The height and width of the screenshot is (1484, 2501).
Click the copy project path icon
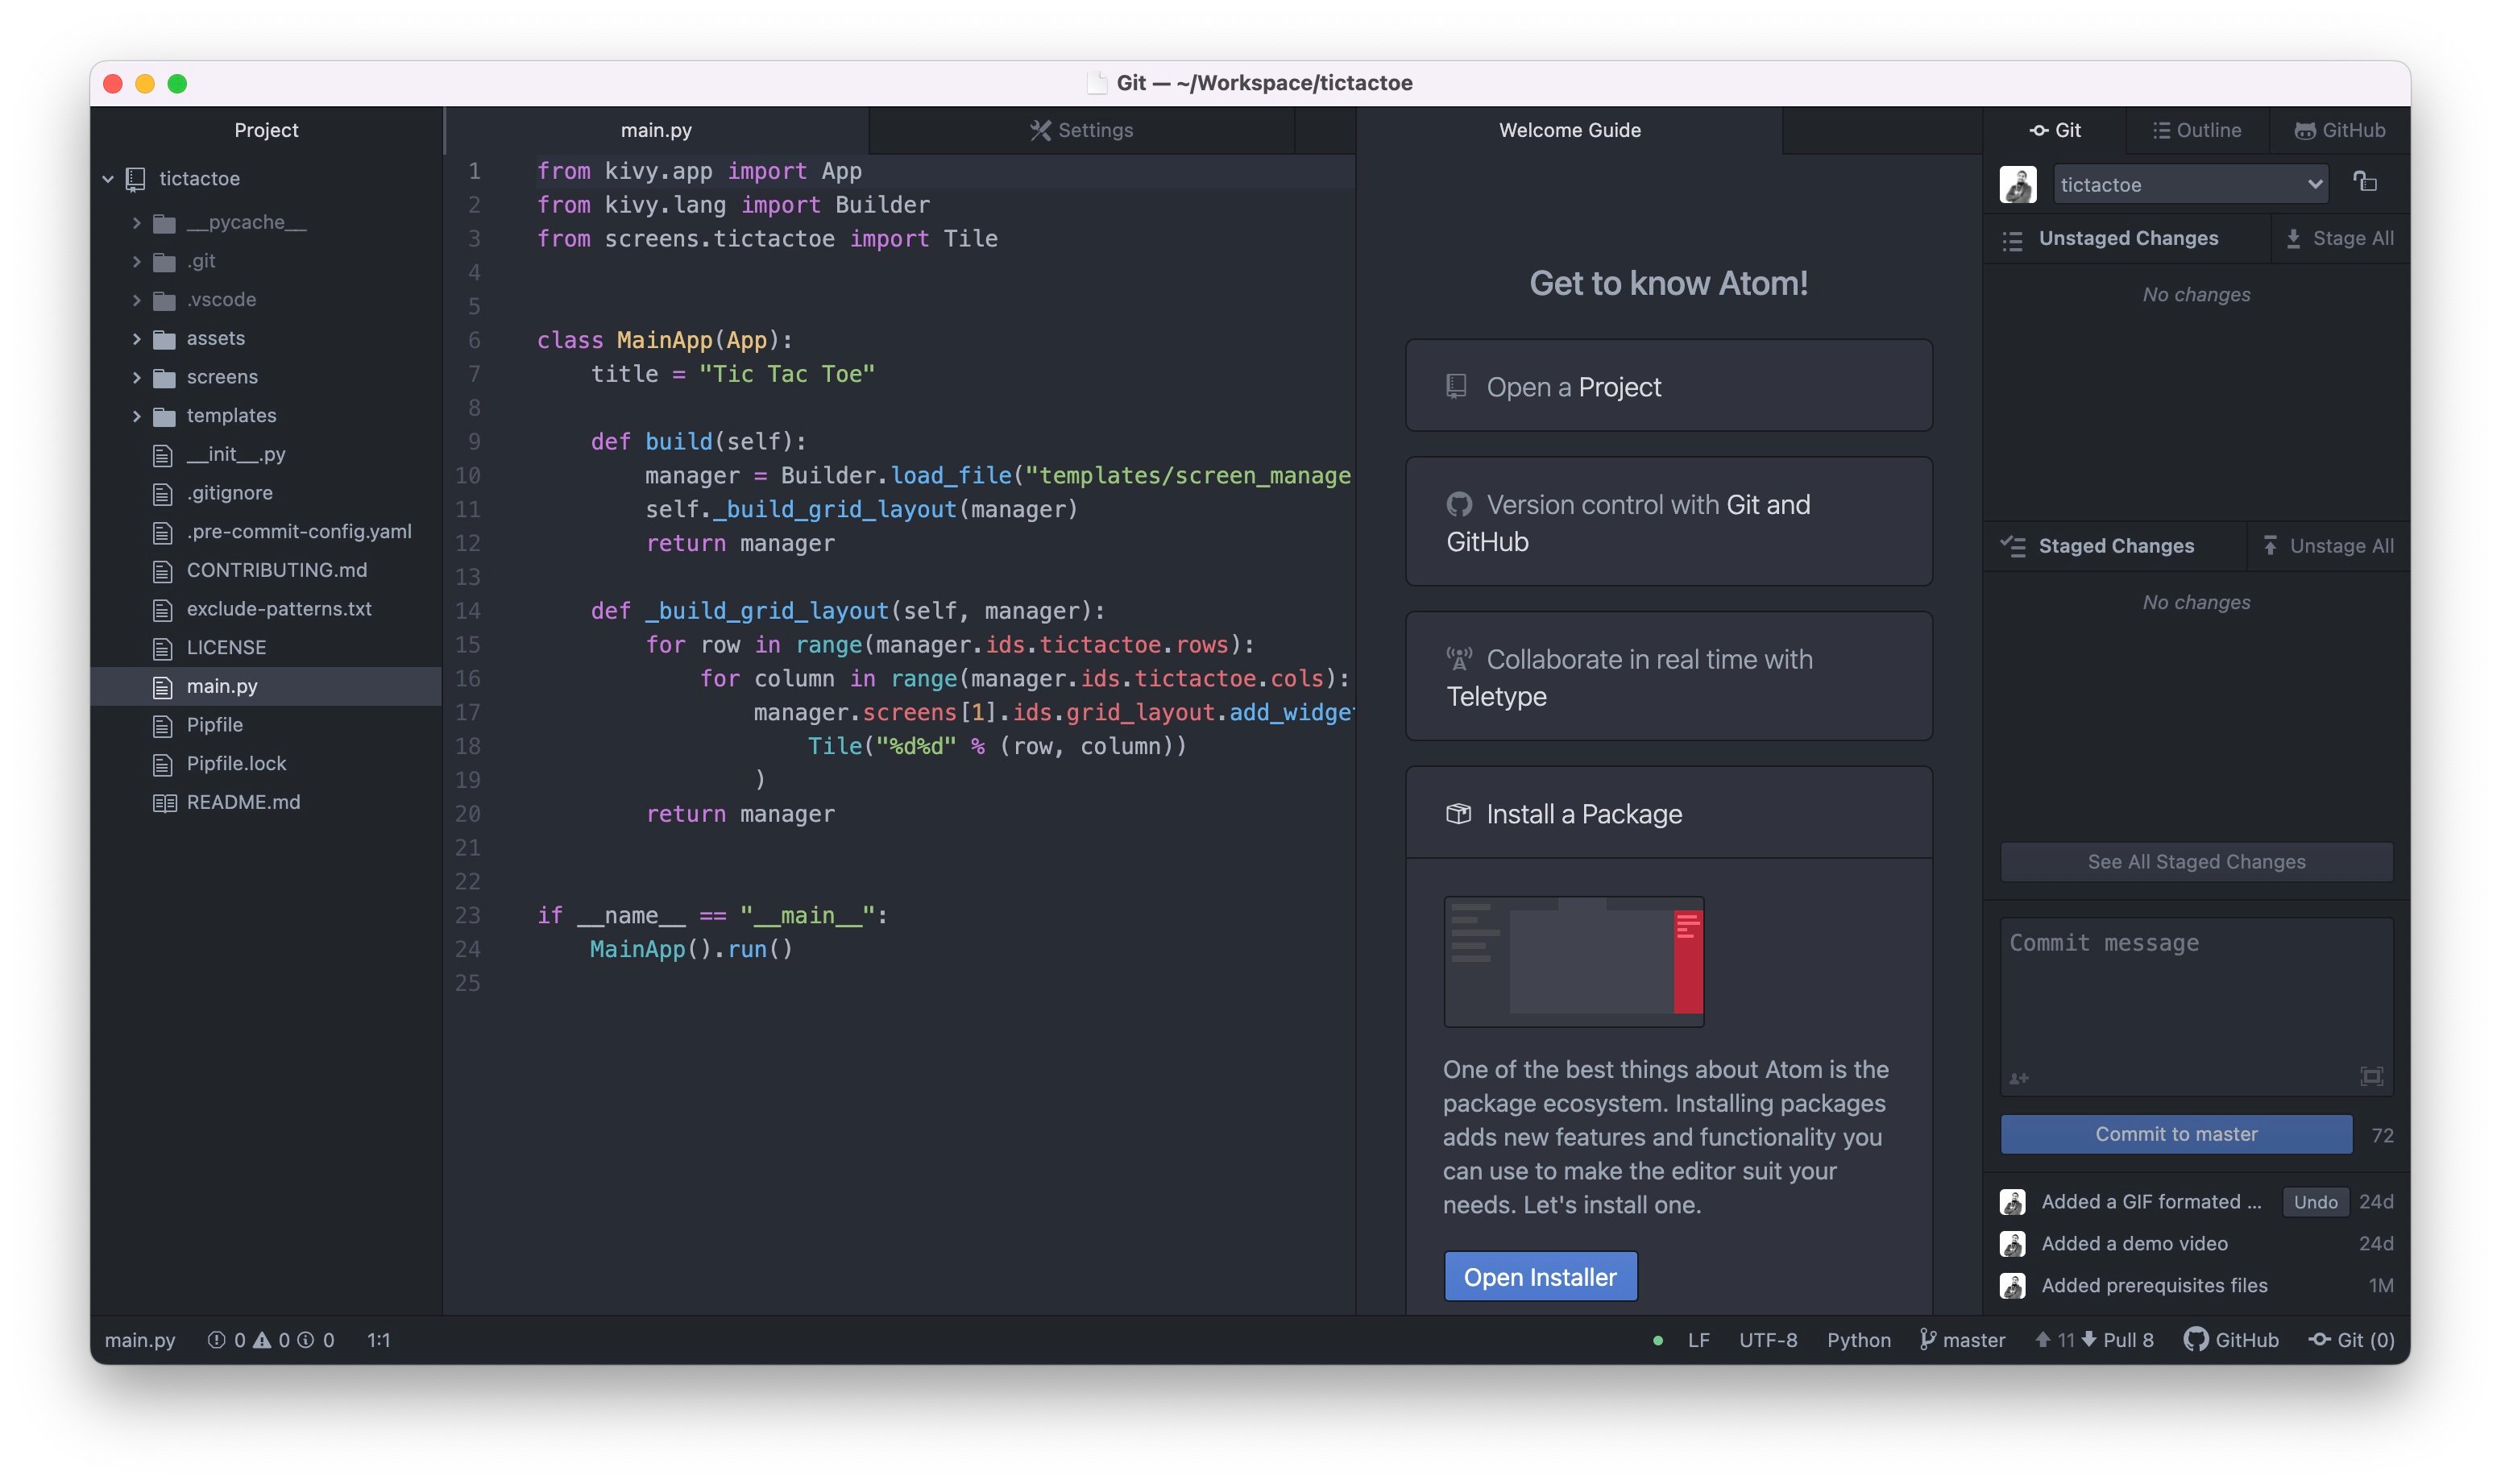[x=2367, y=184]
